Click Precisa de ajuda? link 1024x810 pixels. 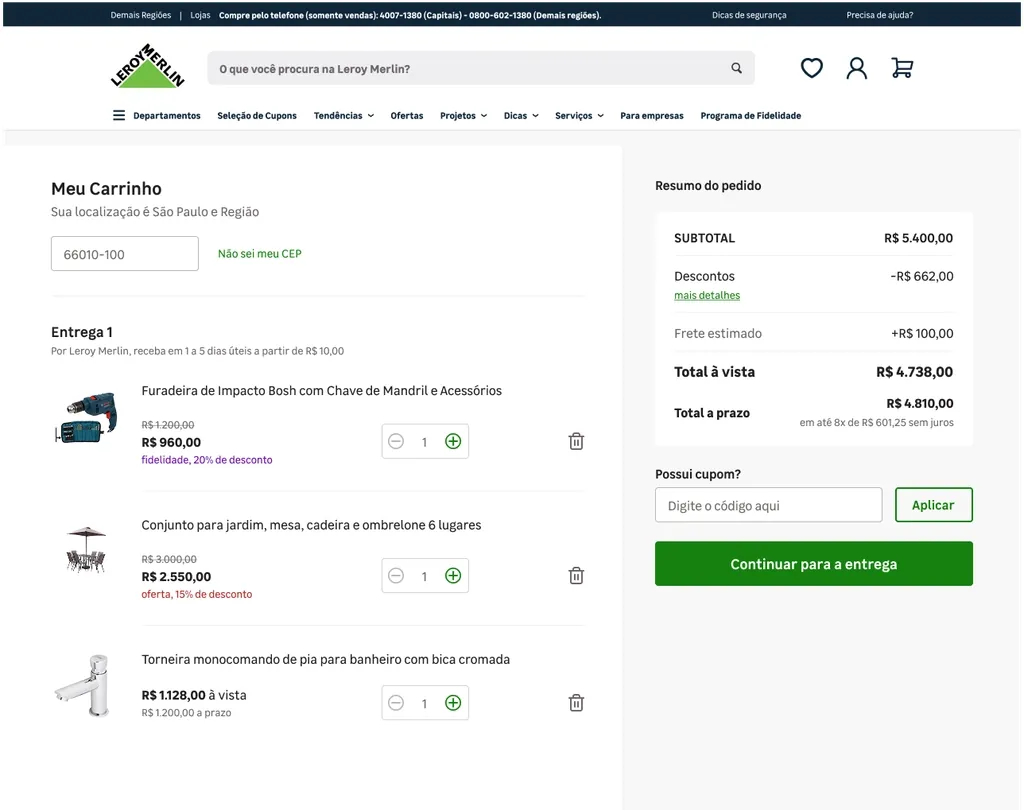(x=880, y=15)
